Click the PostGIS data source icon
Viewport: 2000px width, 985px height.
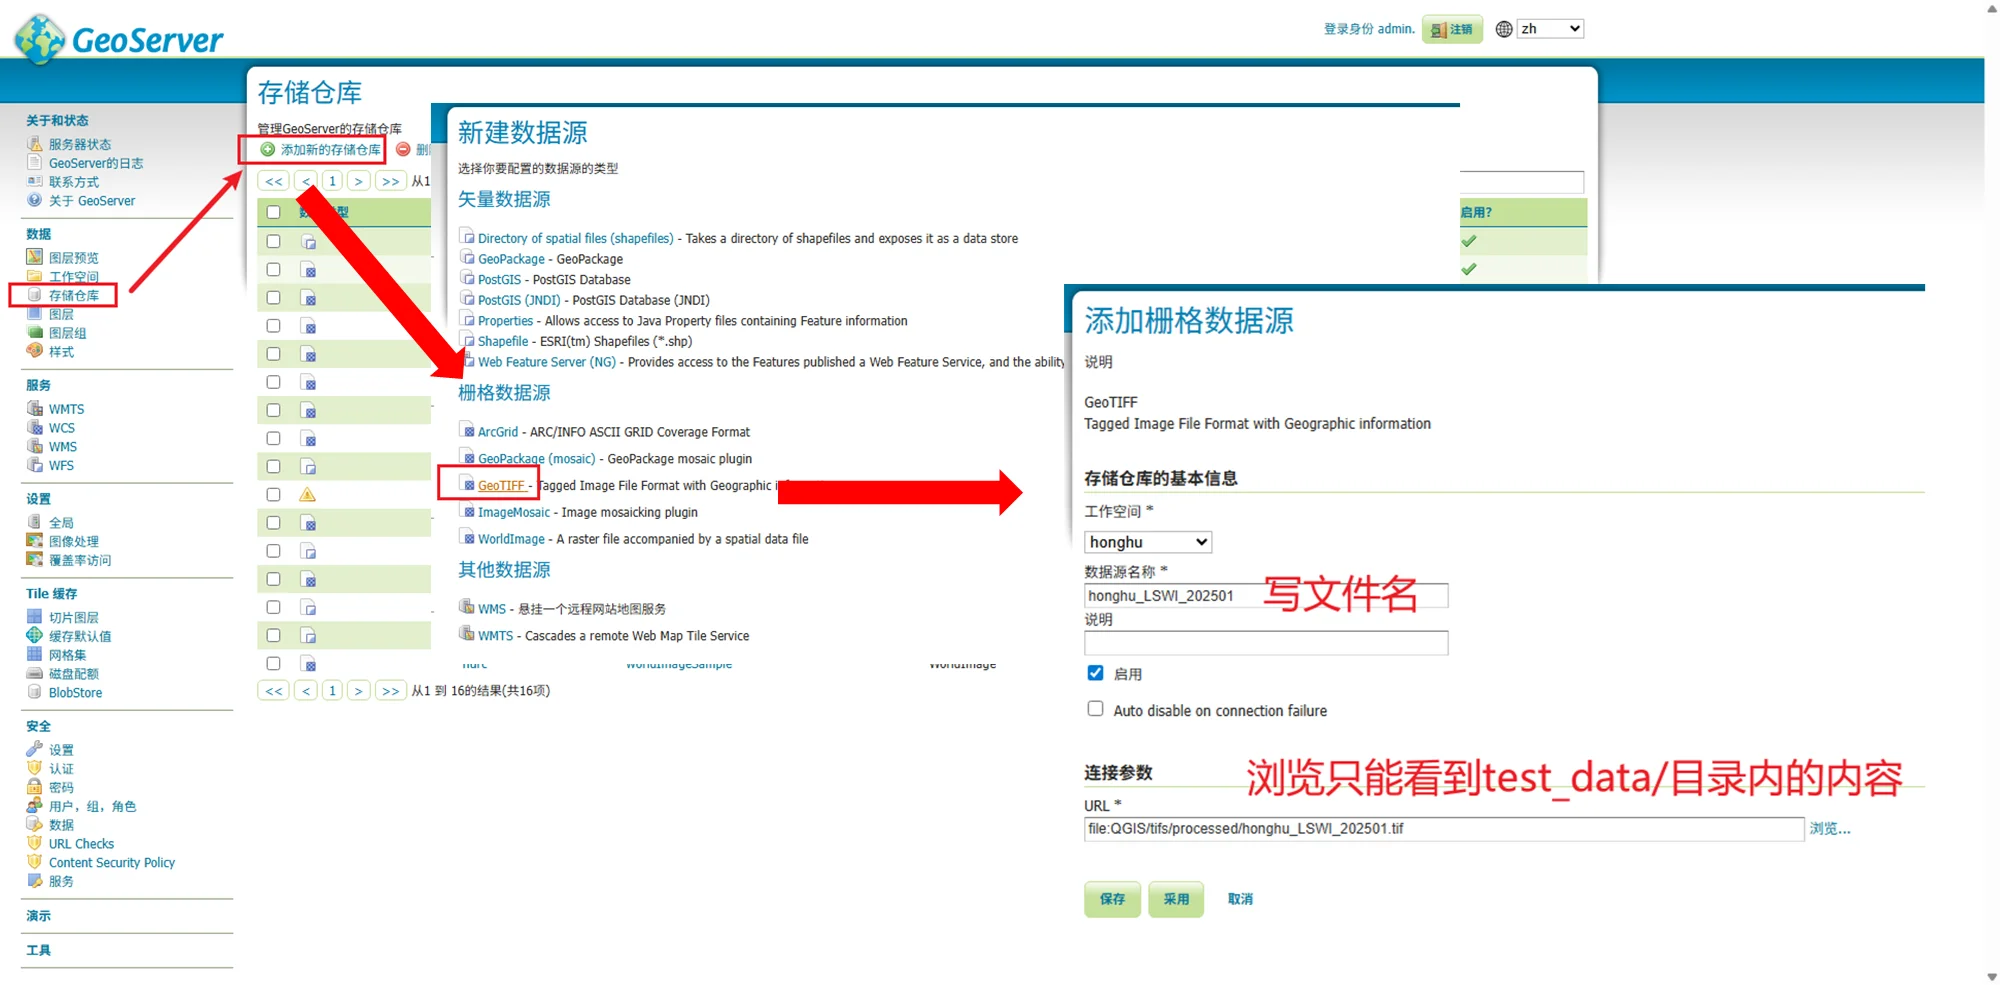(x=467, y=279)
